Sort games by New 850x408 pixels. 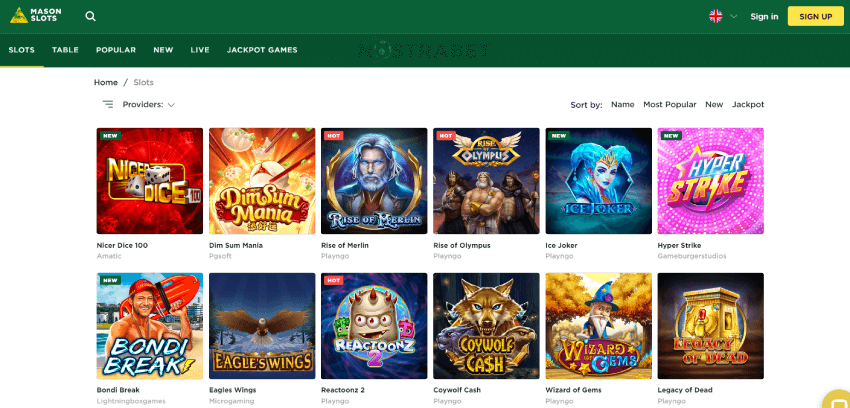pyautogui.click(x=714, y=105)
